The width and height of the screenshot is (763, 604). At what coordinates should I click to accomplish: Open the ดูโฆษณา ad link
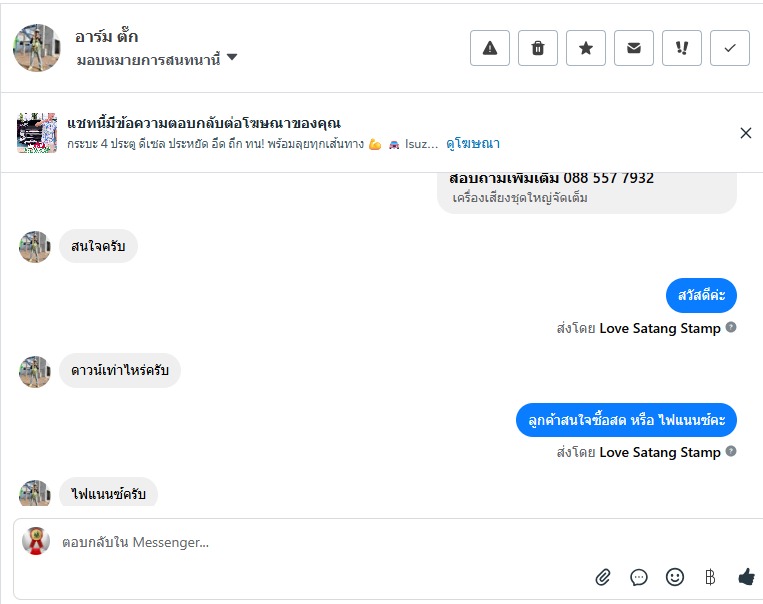coord(474,144)
